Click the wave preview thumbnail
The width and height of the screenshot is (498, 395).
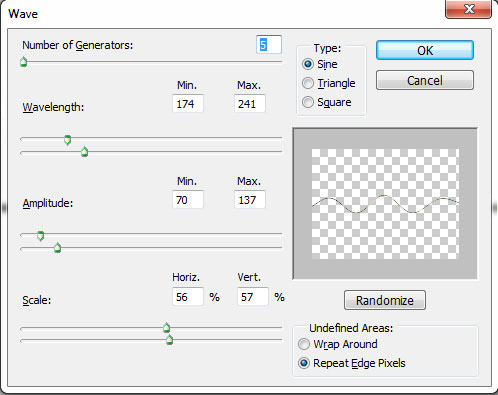click(x=385, y=204)
